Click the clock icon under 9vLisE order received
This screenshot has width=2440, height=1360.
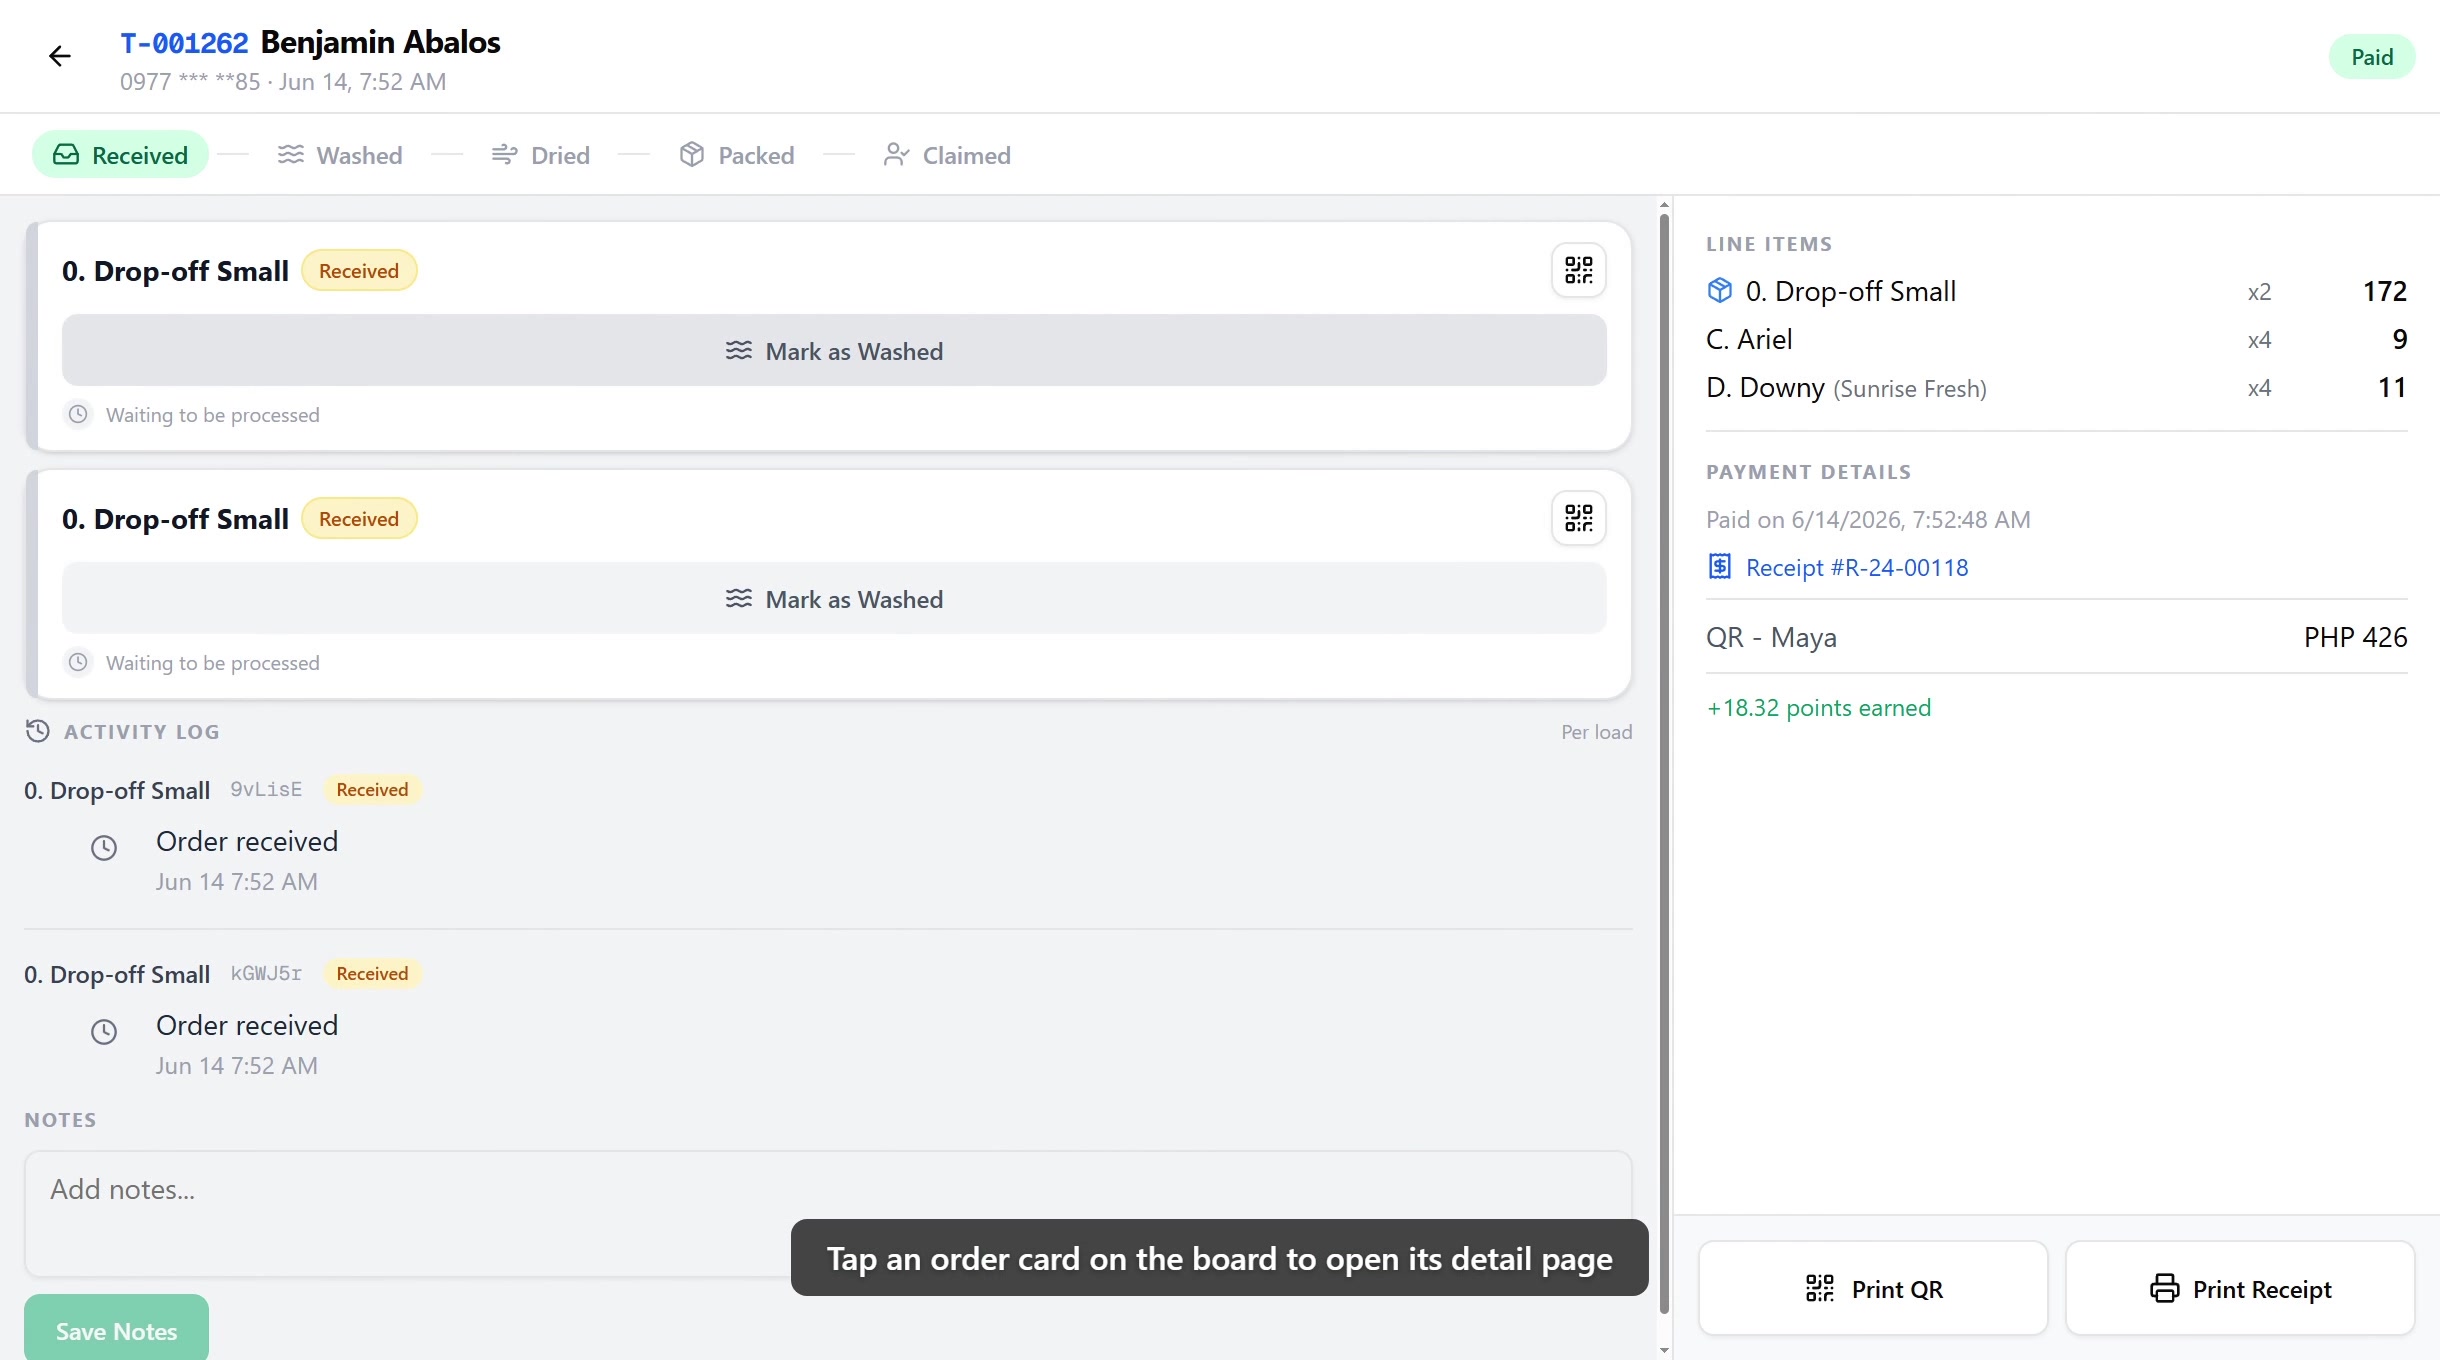104,848
